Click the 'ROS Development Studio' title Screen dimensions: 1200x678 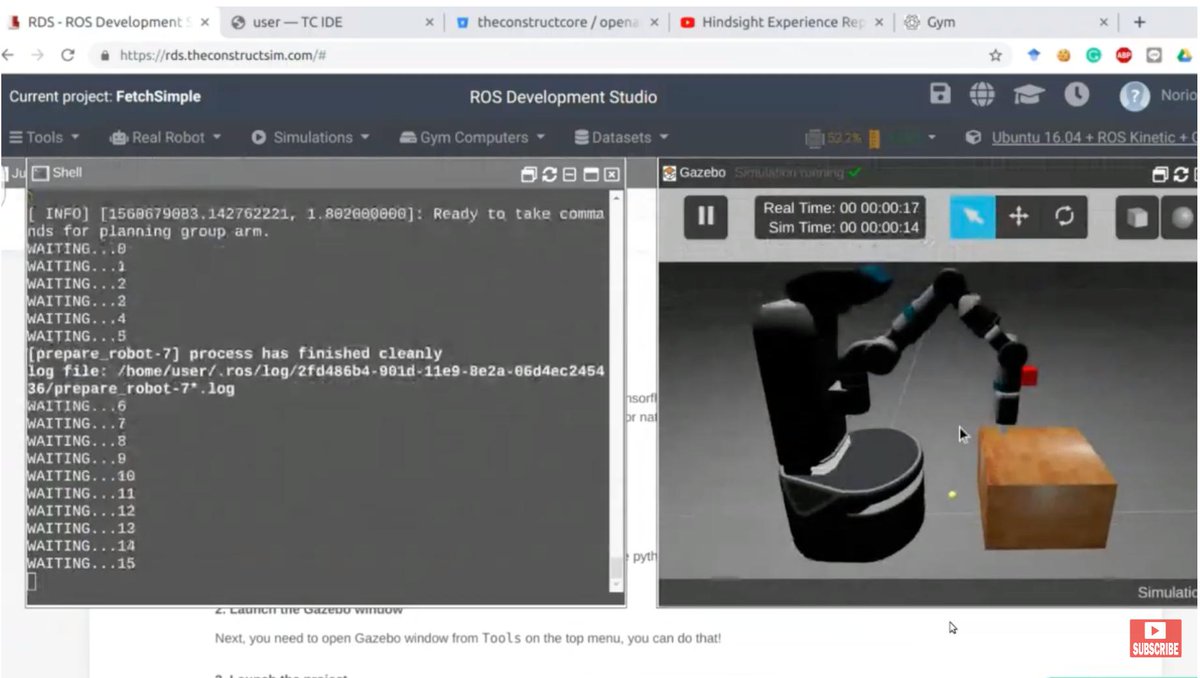click(x=563, y=97)
